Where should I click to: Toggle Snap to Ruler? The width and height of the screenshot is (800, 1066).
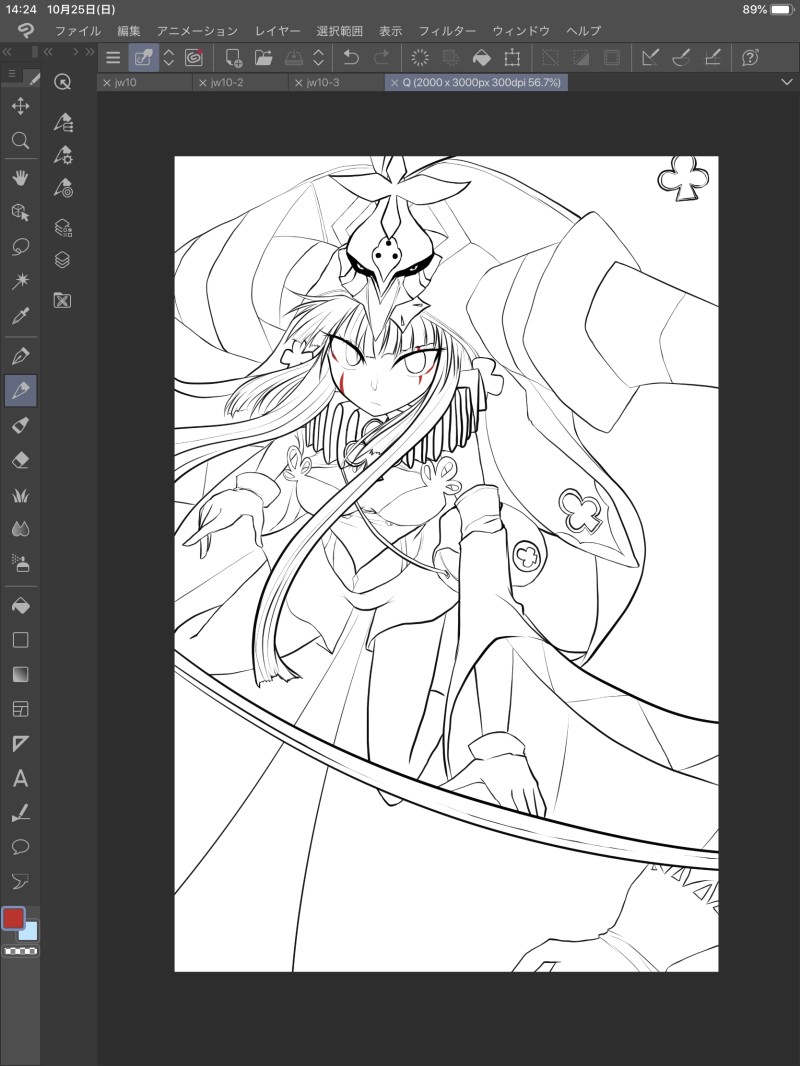pyautogui.click(x=650, y=58)
